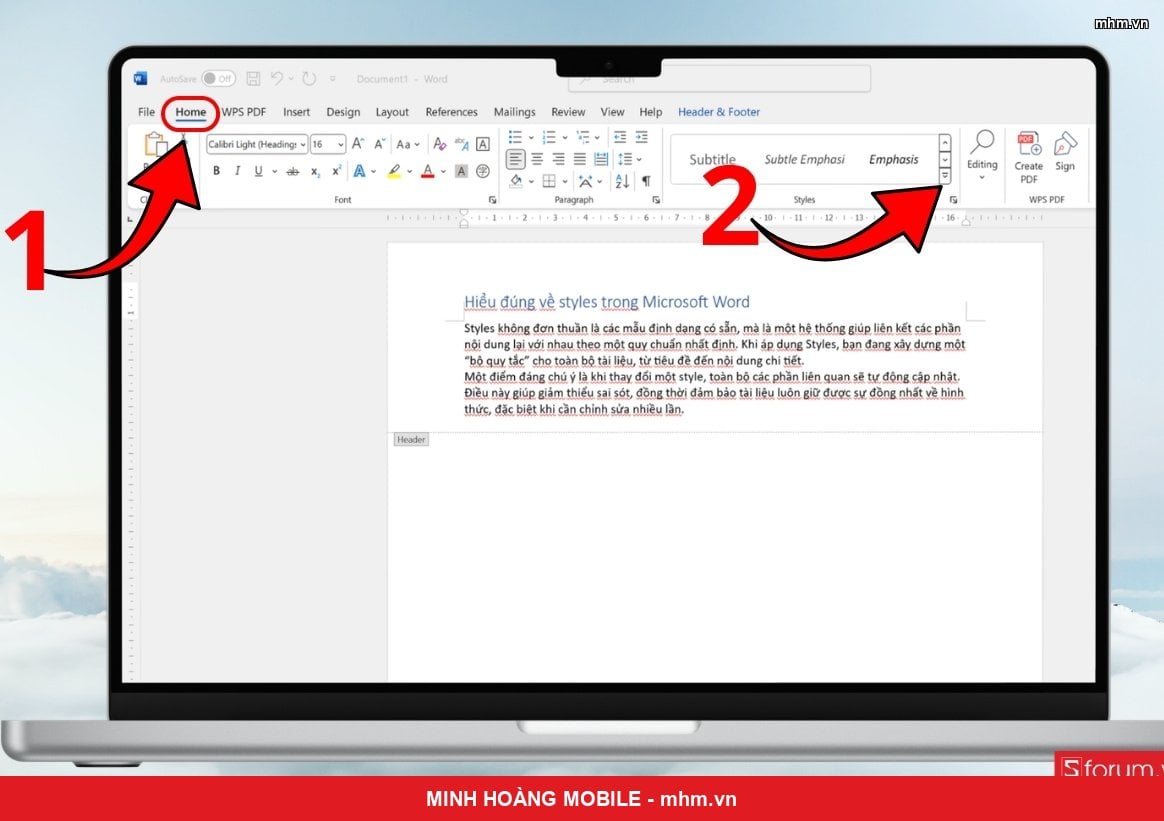Toggle Subscript formatting

pos(315,171)
